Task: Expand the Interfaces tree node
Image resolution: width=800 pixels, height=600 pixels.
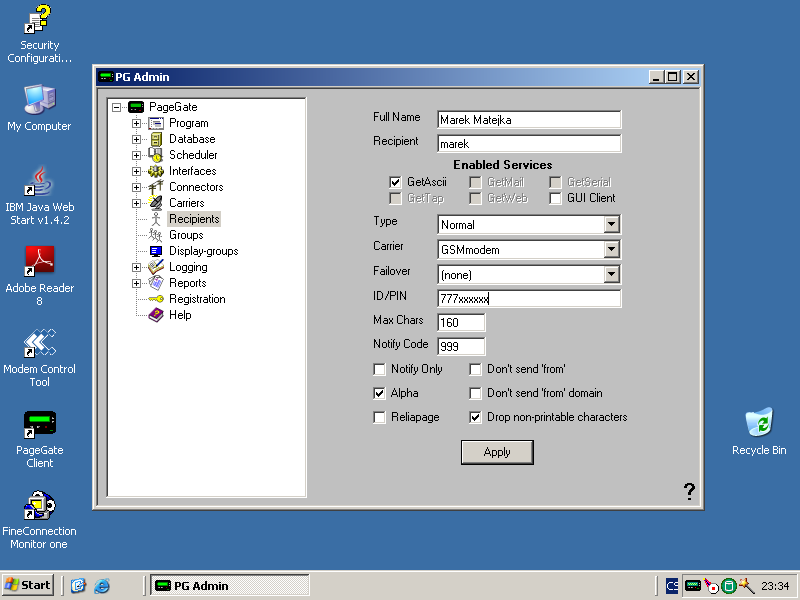Action: point(136,171)
